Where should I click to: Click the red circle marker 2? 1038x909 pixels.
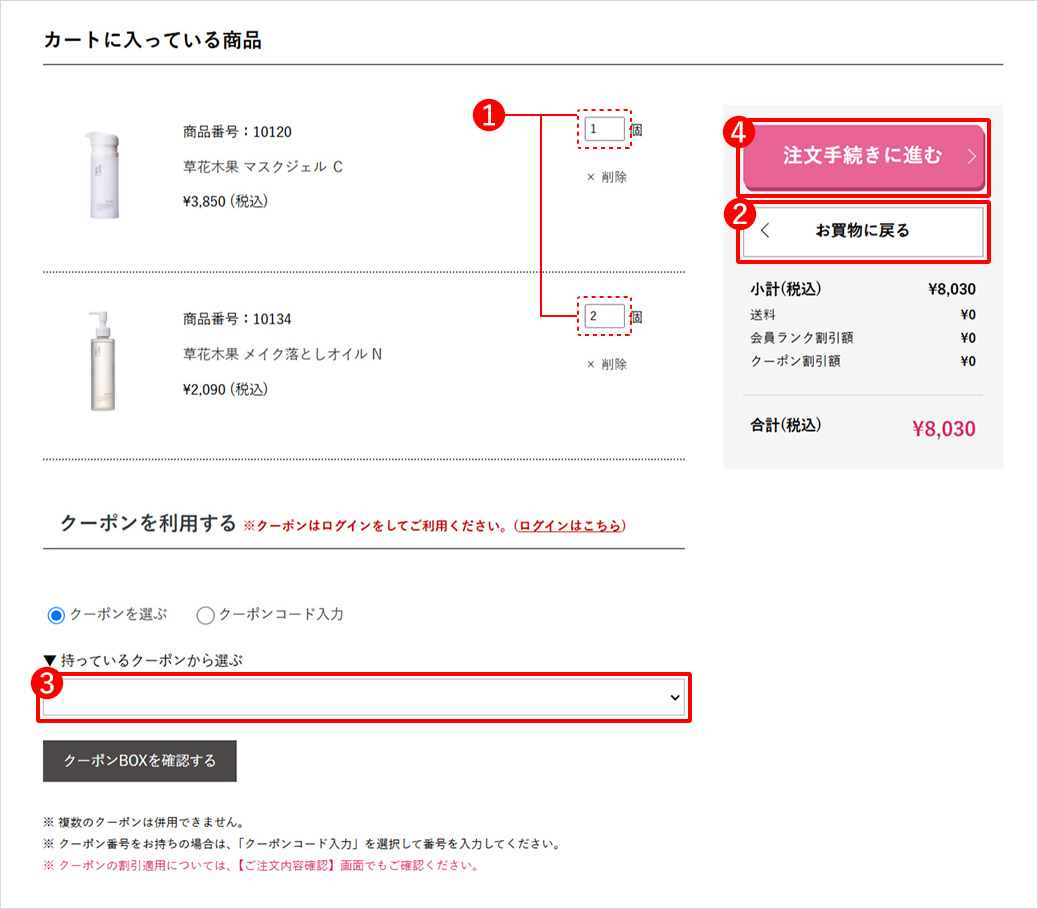739,212
